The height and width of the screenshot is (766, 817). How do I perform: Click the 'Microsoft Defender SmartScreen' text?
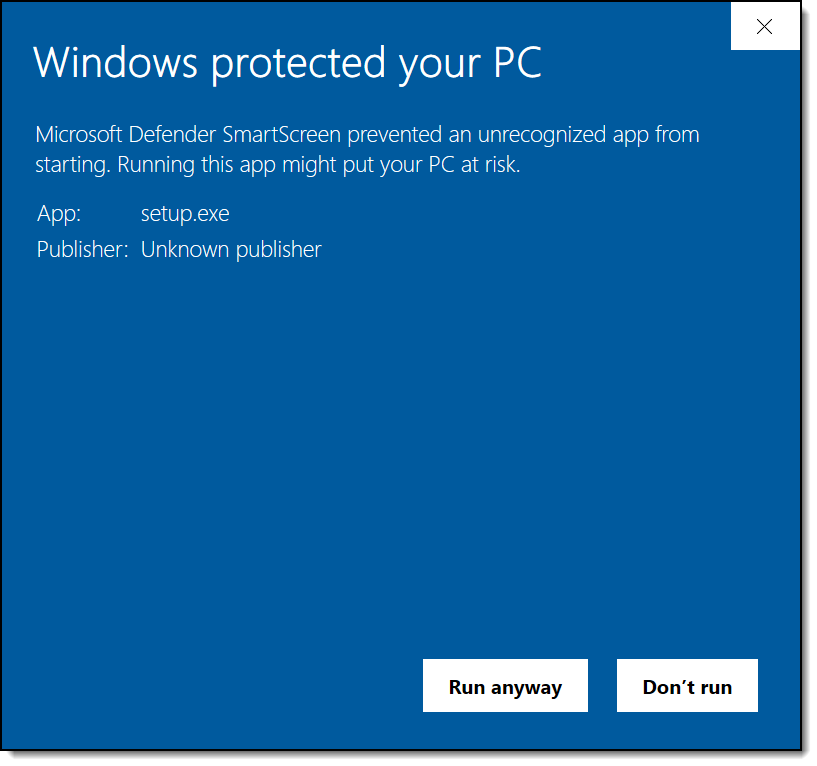[x=188, y=134]
